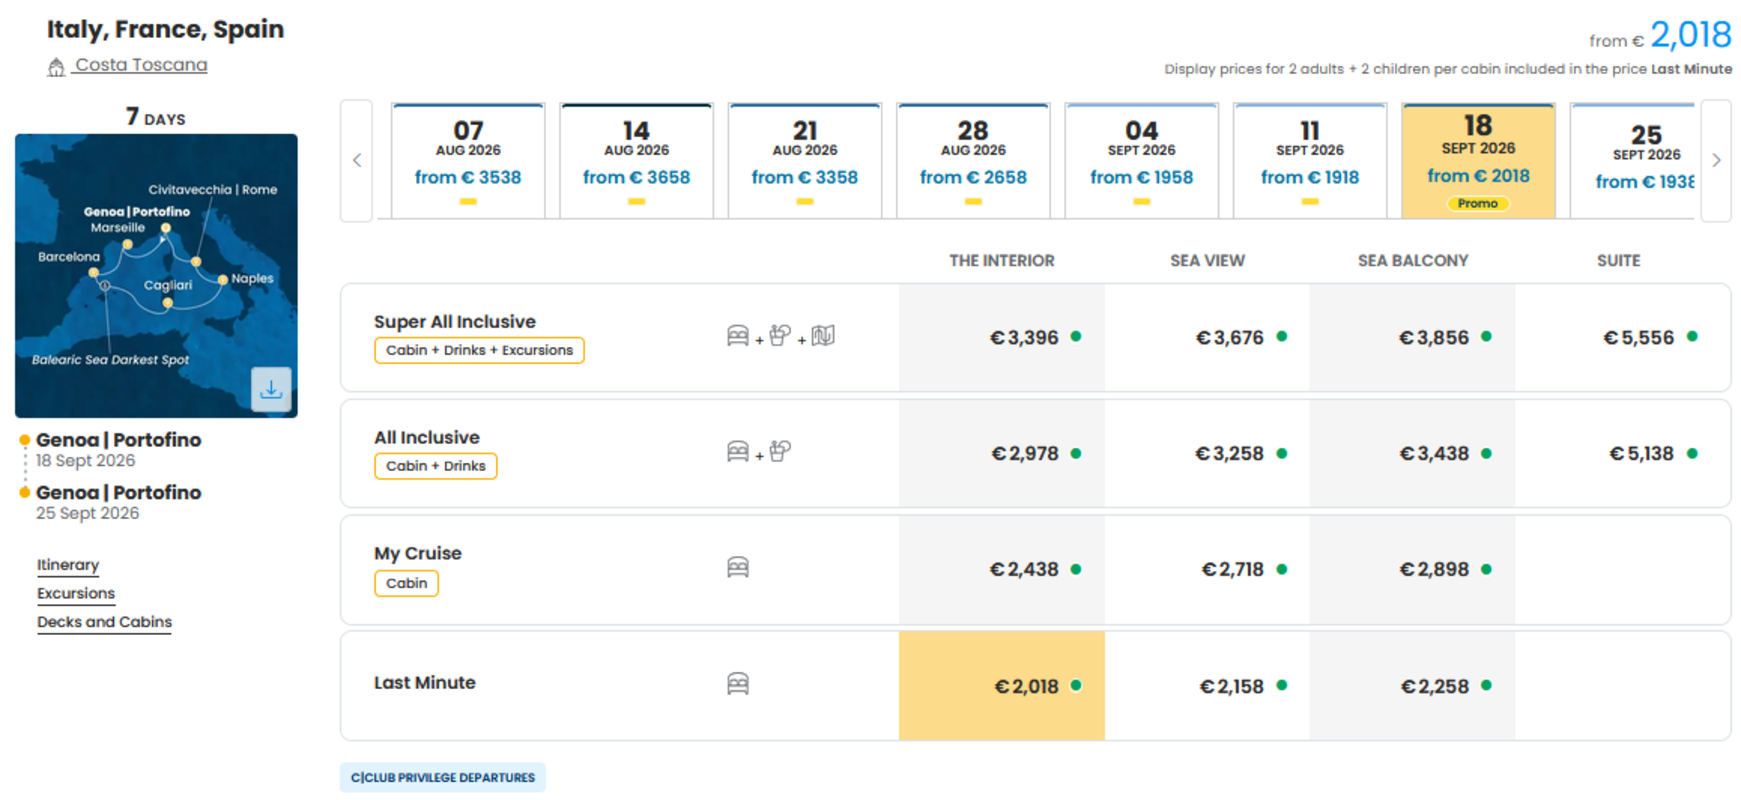
Task: Click the Super All Inclusive fare title
Action: pyautogui.click(x=455, y=322)
